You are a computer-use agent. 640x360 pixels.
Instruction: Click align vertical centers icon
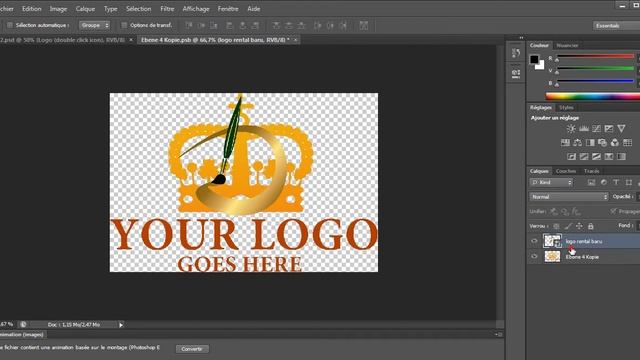[202, 25]
